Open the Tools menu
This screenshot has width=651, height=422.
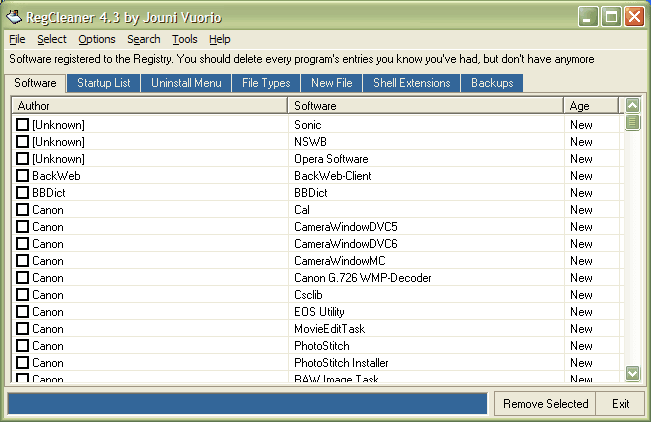click(x=185, y=39)
